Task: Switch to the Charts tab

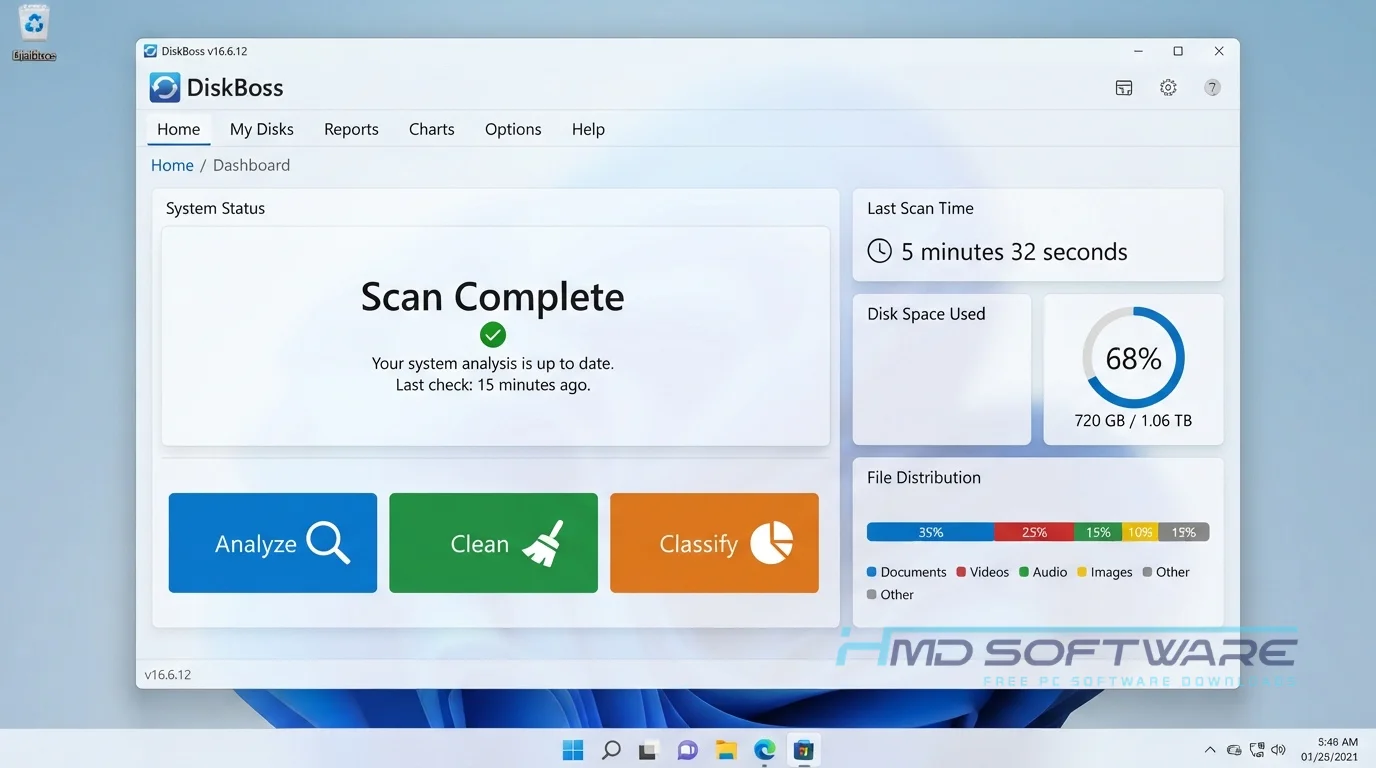Action: [x=432, y=129]
